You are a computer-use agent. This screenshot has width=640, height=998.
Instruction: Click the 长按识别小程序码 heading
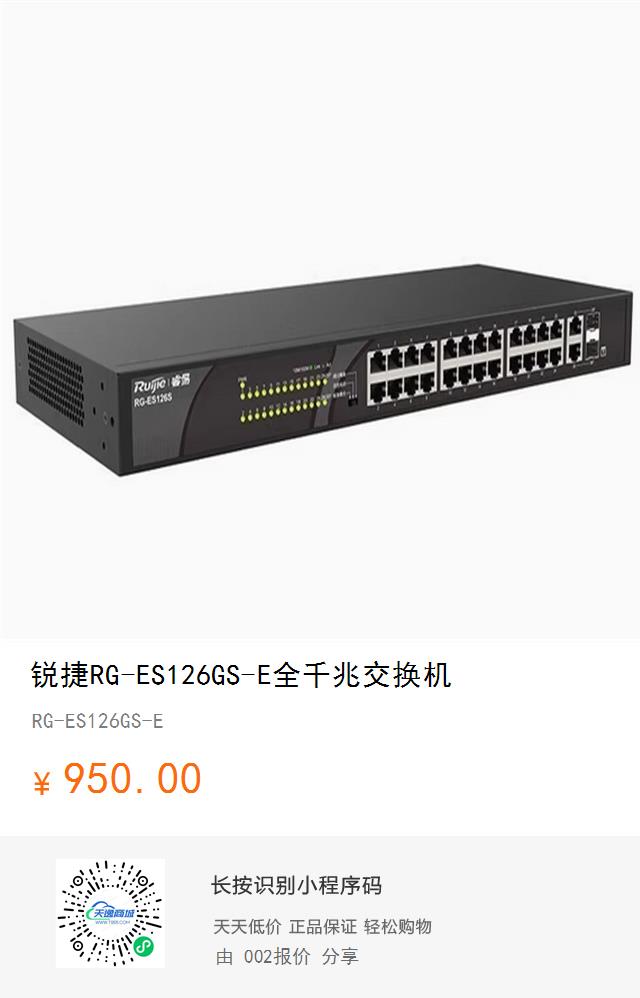click(x=296, y=885)
